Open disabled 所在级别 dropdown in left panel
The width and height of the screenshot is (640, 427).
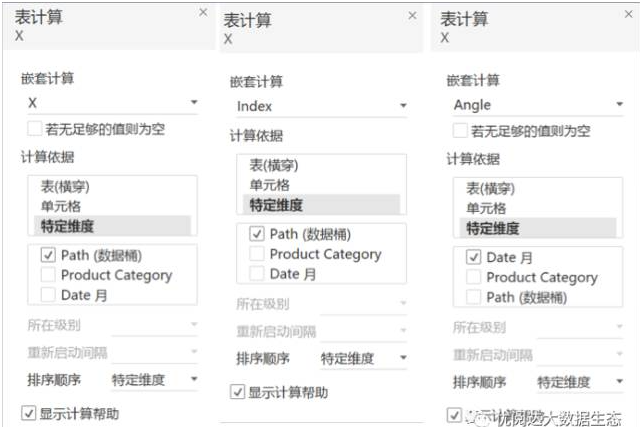click(155, 325)
